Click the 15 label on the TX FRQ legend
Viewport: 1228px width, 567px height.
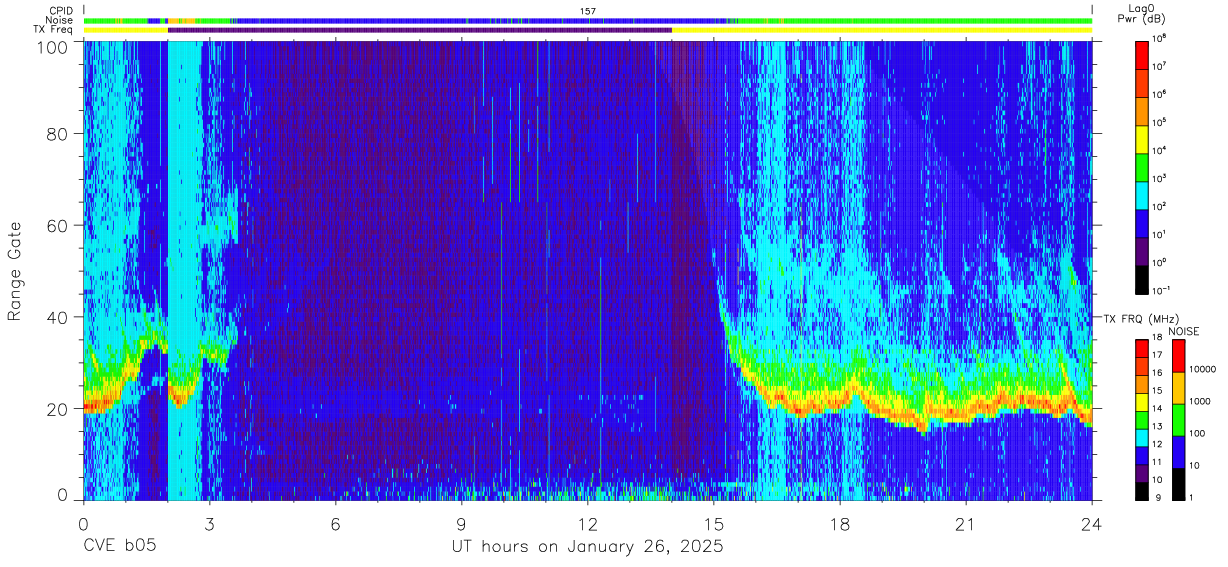point(1158,391)
